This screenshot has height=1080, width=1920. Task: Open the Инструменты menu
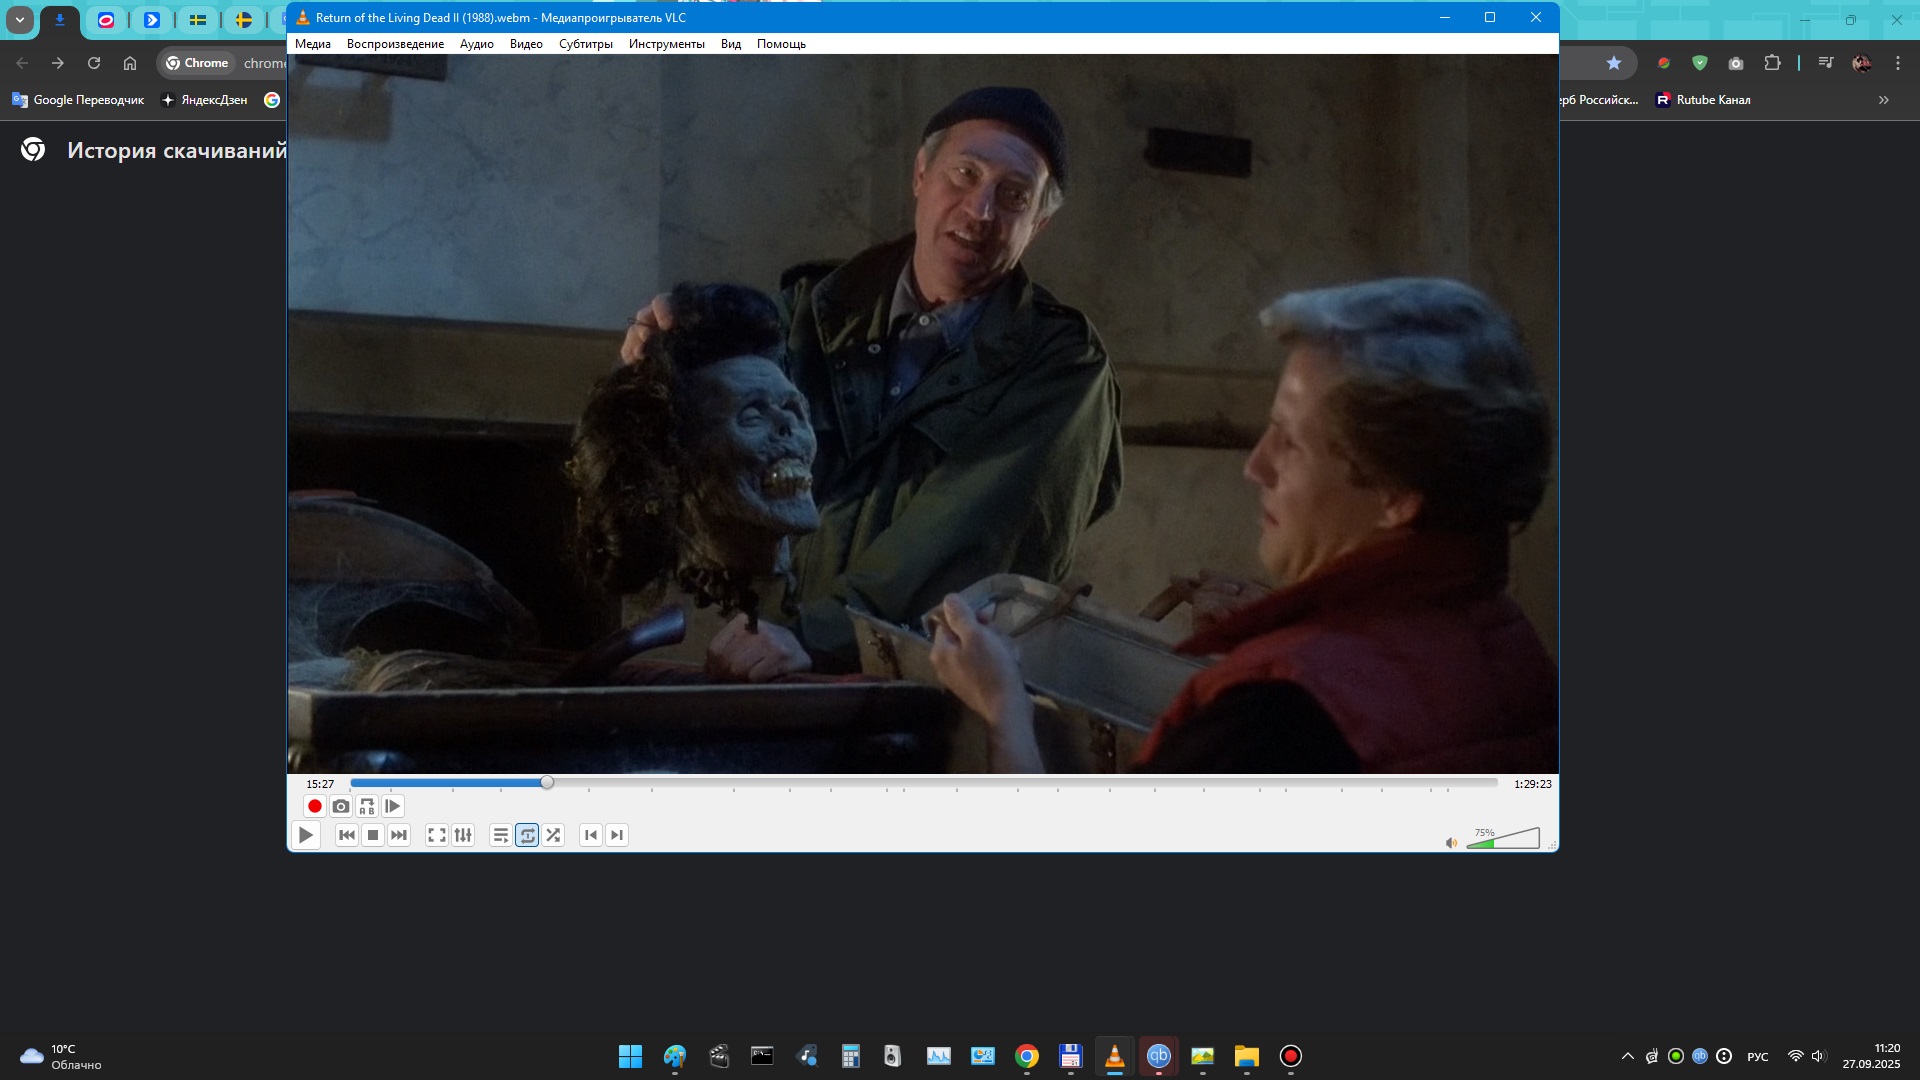coord(666,44)
